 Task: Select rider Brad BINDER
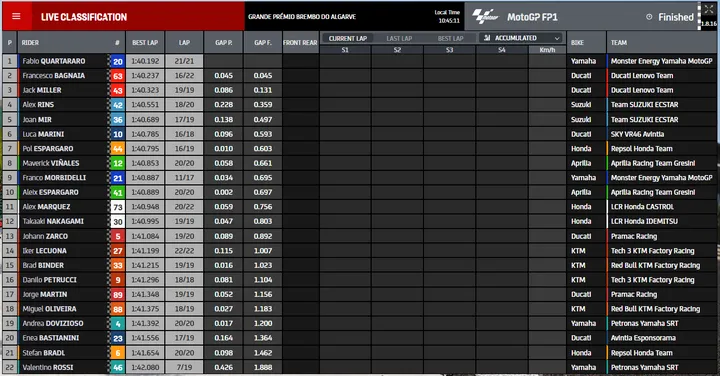(43, 265)
